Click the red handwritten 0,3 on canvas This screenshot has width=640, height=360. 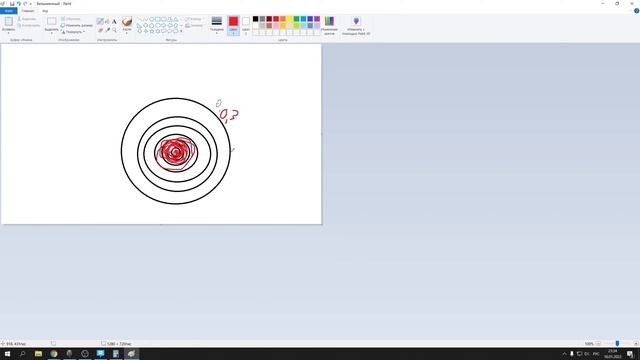[229, 116]
